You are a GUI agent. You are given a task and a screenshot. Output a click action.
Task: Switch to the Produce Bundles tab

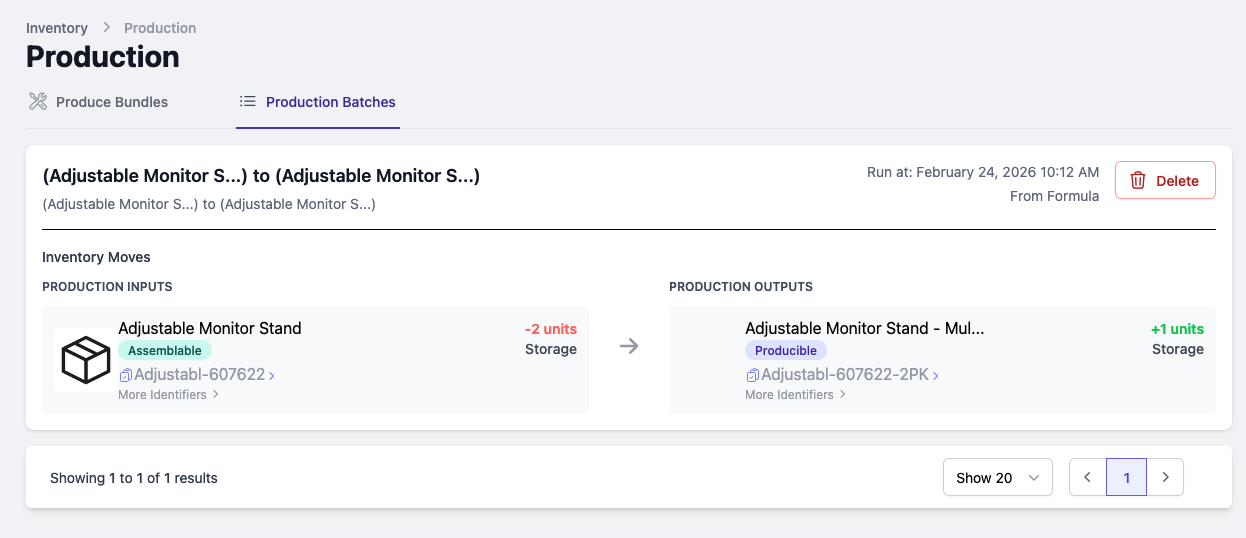111,102
